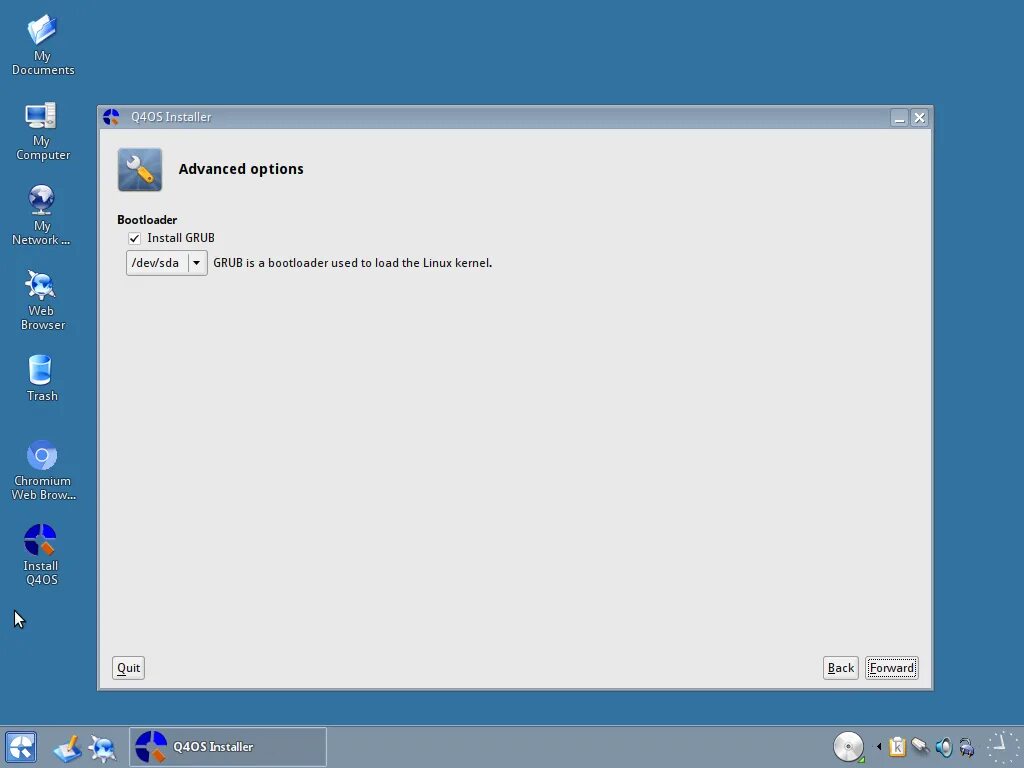
Task: Expand hidden system tray icons arrow
Action: (878, 746)
